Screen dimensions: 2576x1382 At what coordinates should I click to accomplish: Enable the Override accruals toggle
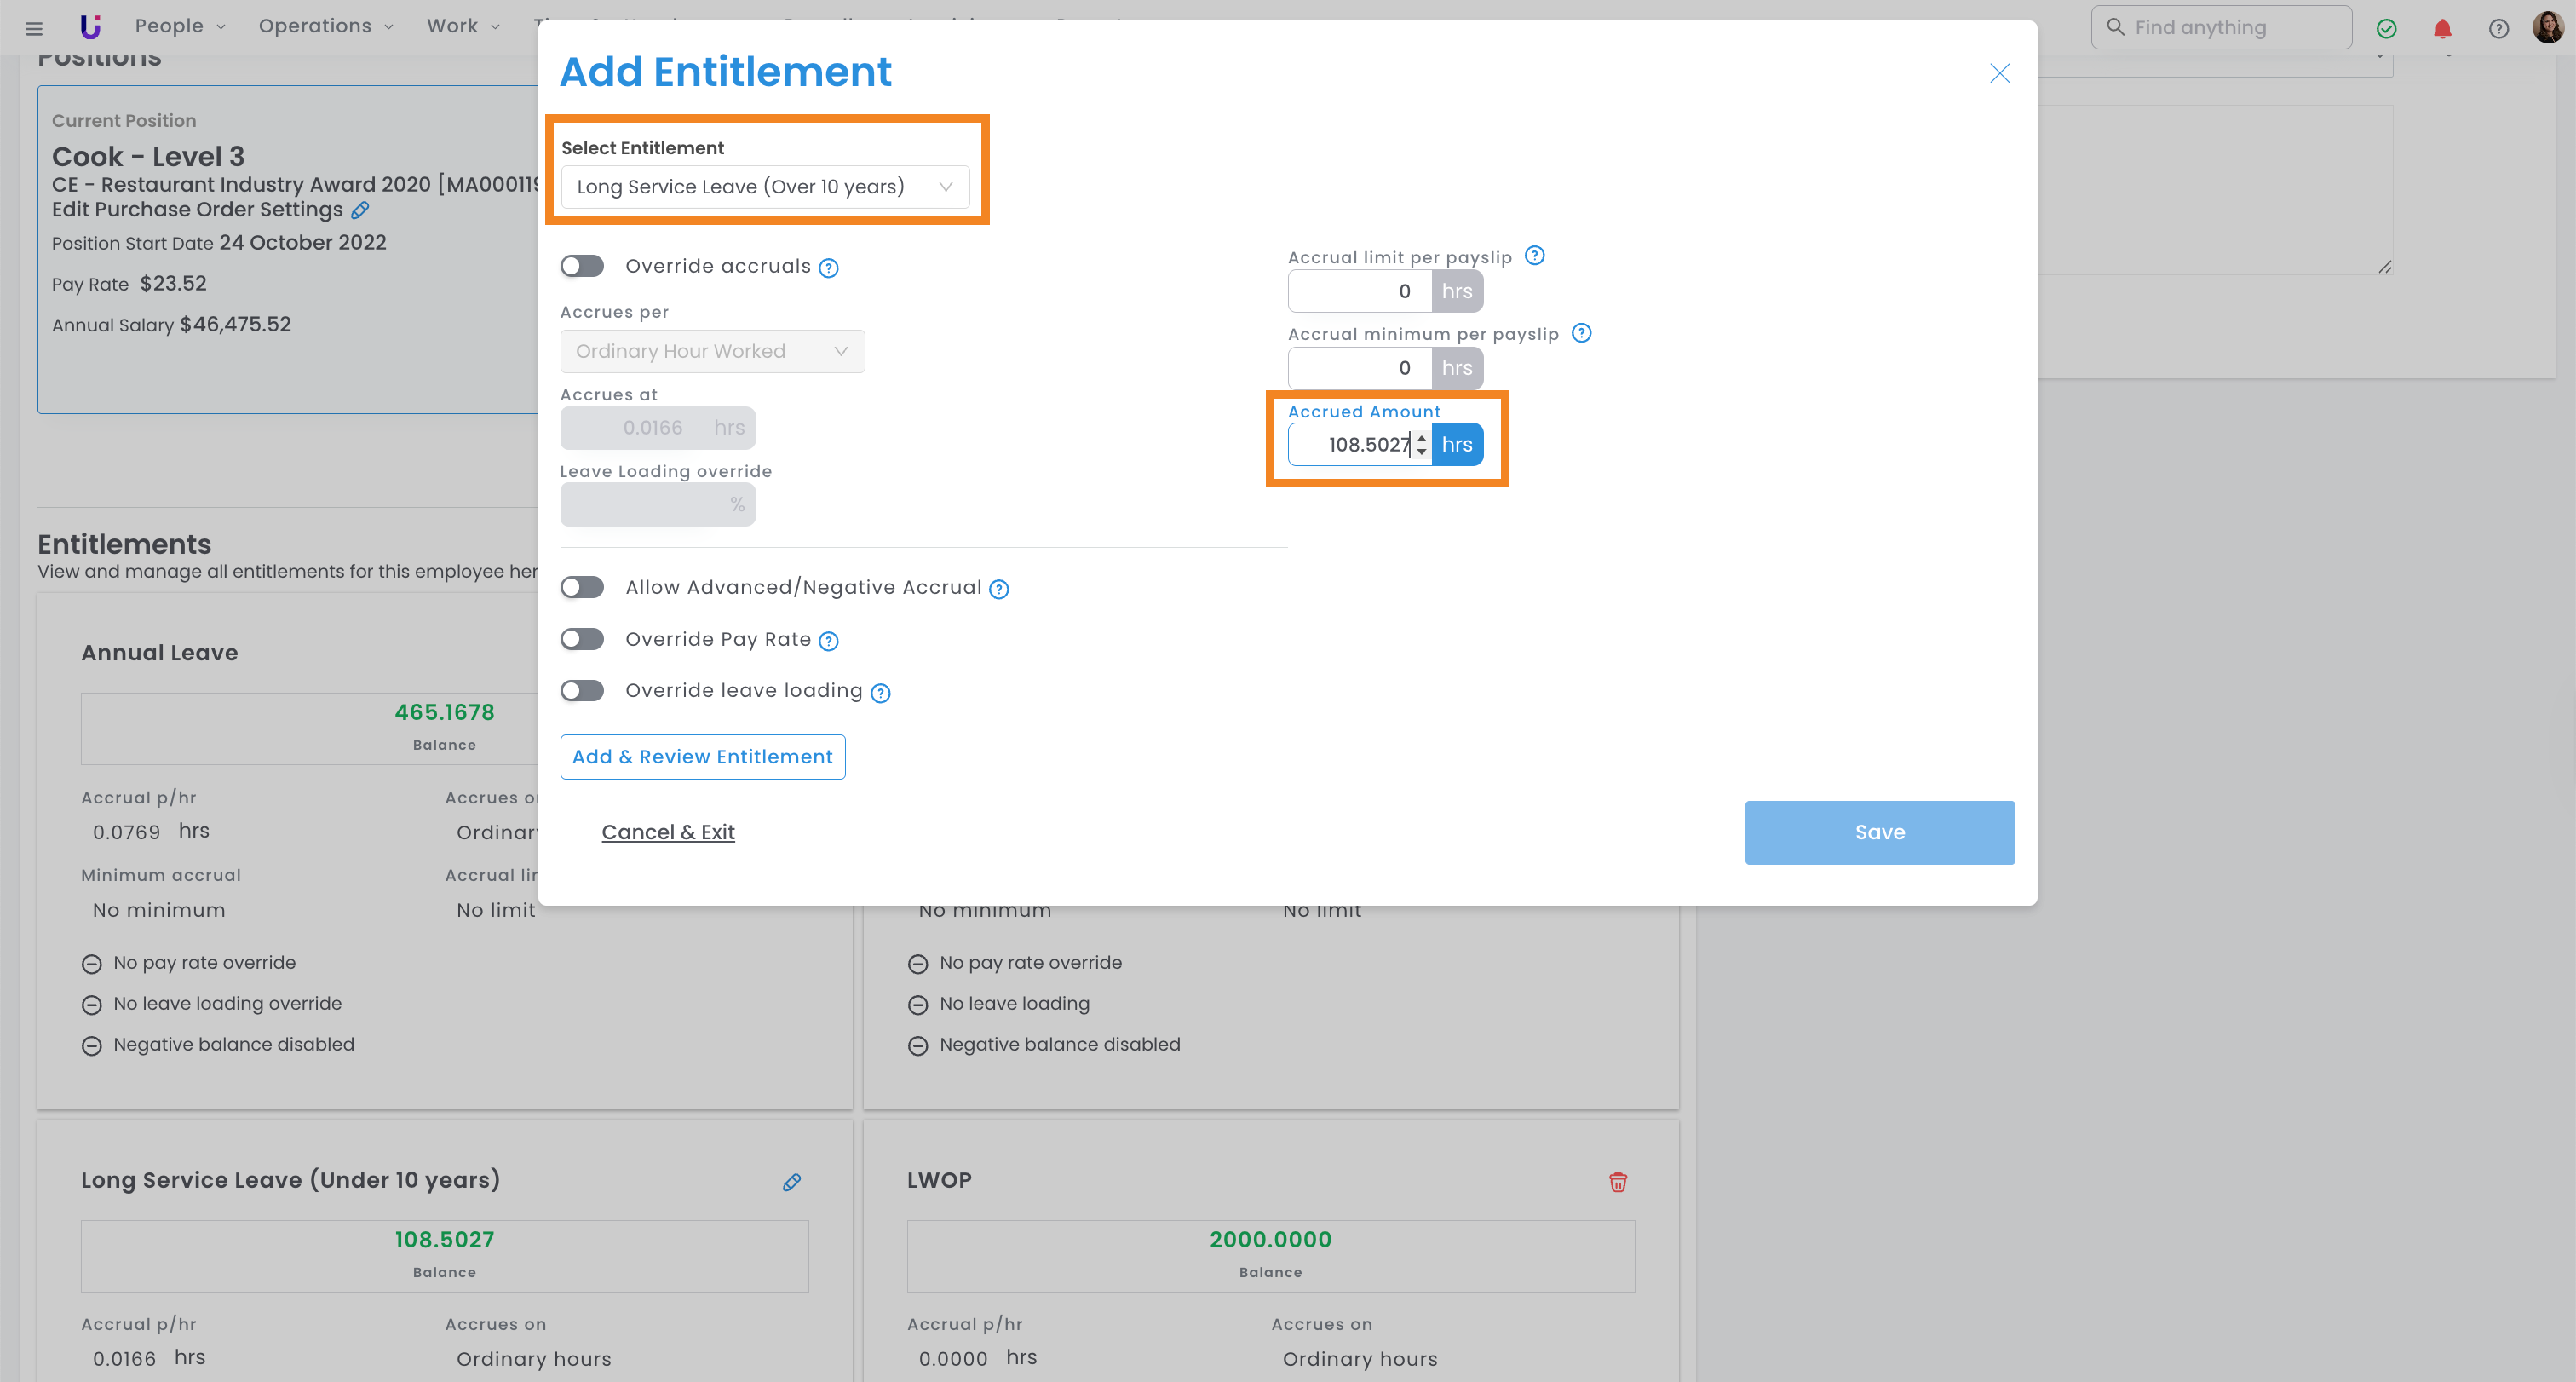[x=582, y=266]
